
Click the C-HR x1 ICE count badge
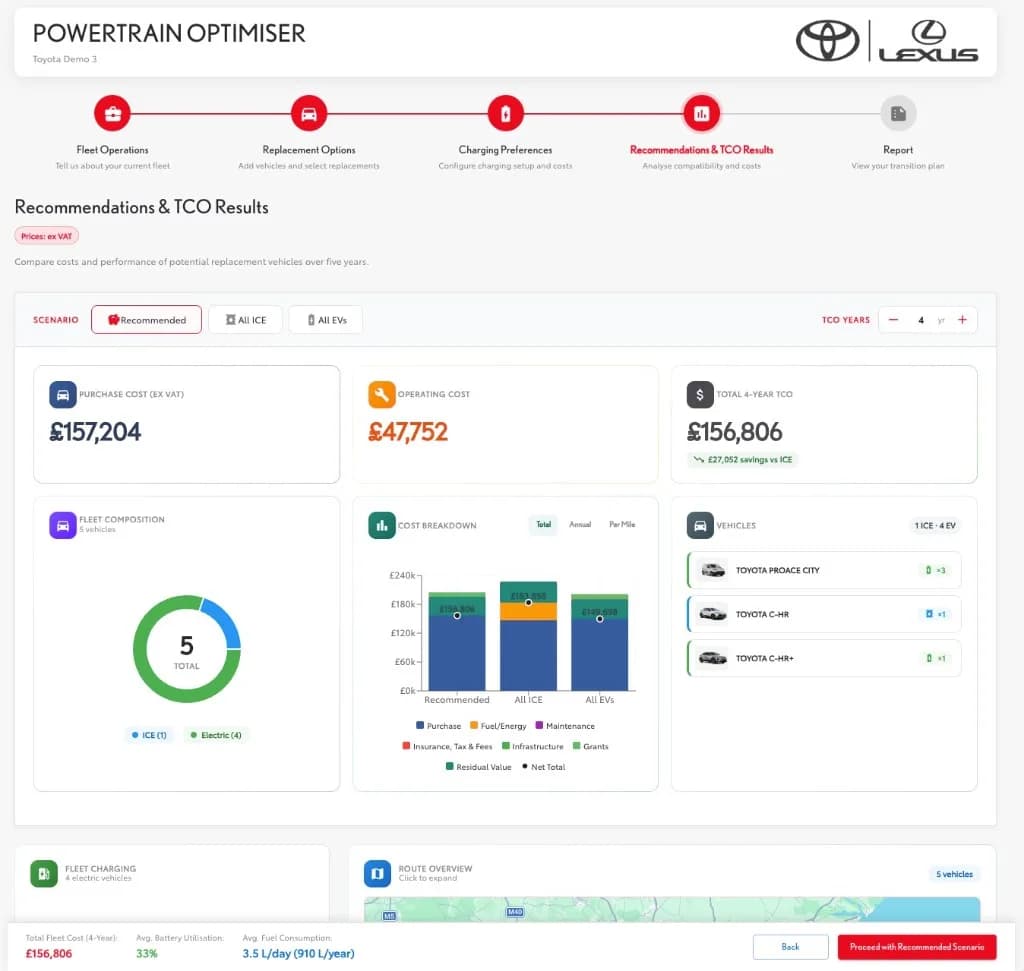point(936,614)
